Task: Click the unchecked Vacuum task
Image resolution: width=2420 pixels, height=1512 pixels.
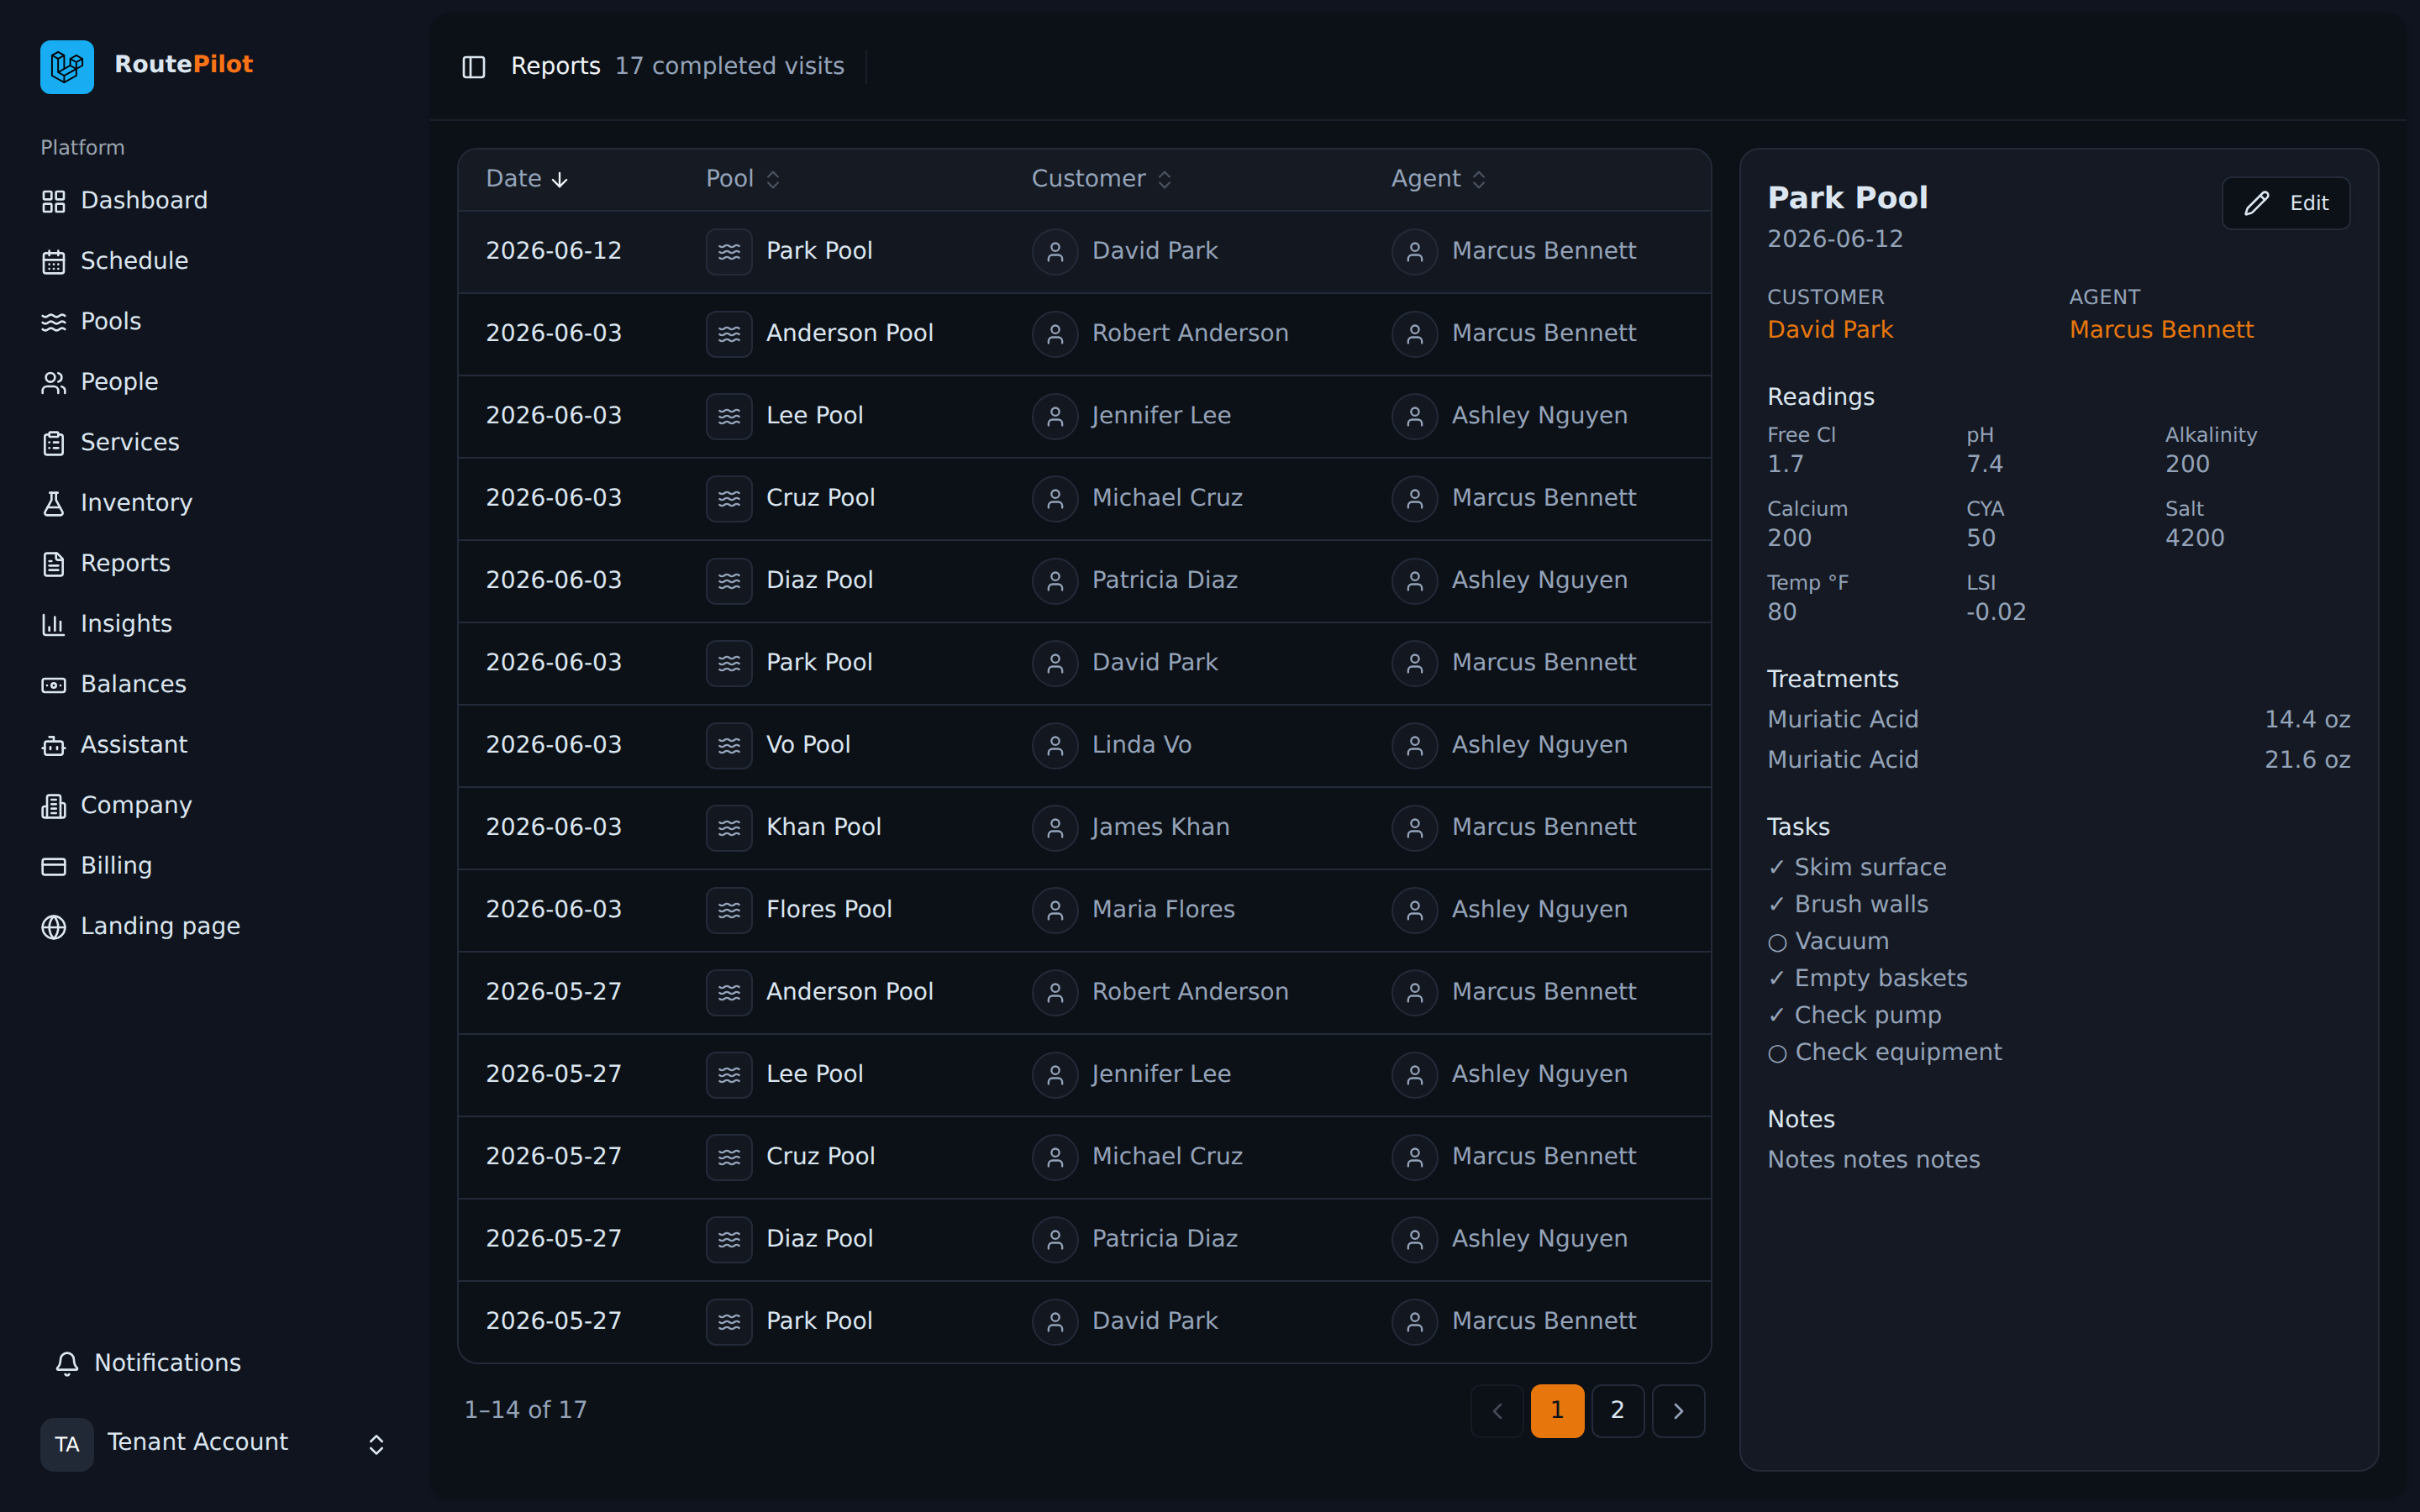Action: pyautogui.click(x=1828, y=941)
